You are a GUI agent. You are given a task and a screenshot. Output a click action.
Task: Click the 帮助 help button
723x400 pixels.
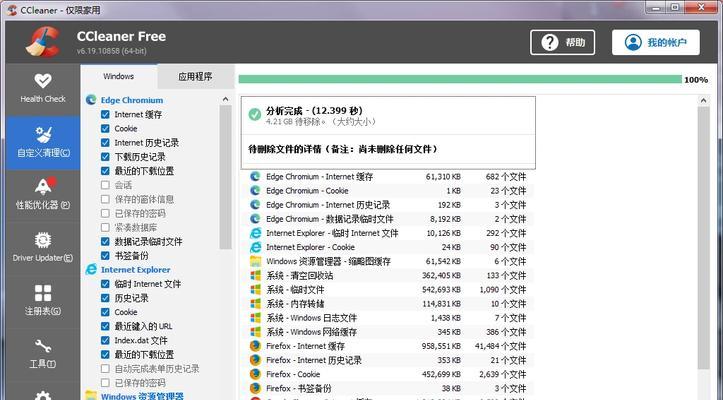coord(563,42)
